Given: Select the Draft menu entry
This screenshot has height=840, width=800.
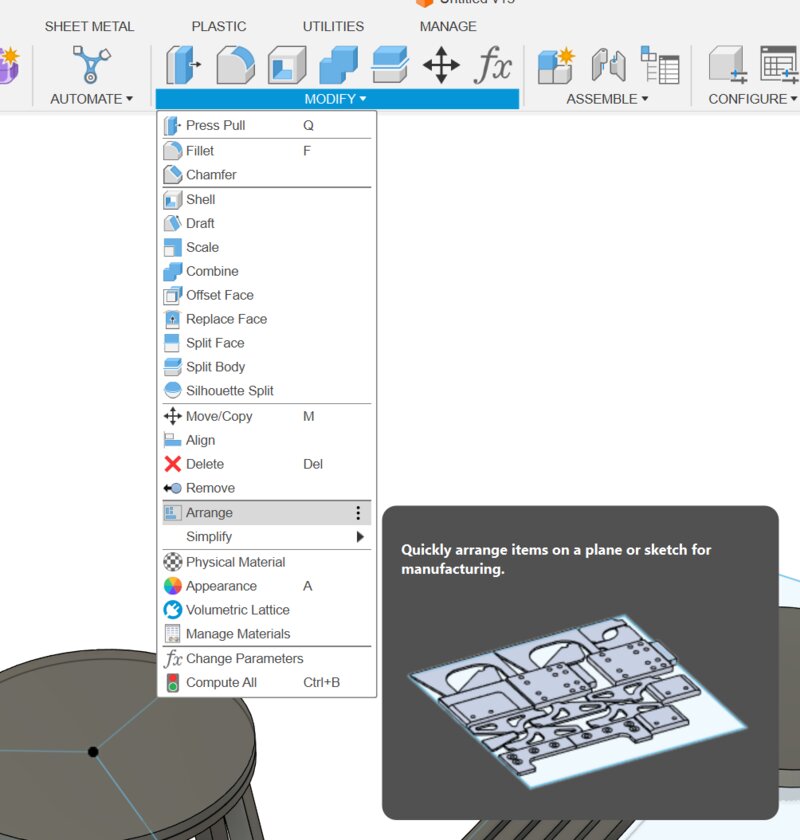Looking at the screenshot, I should (x=267, y=223).
